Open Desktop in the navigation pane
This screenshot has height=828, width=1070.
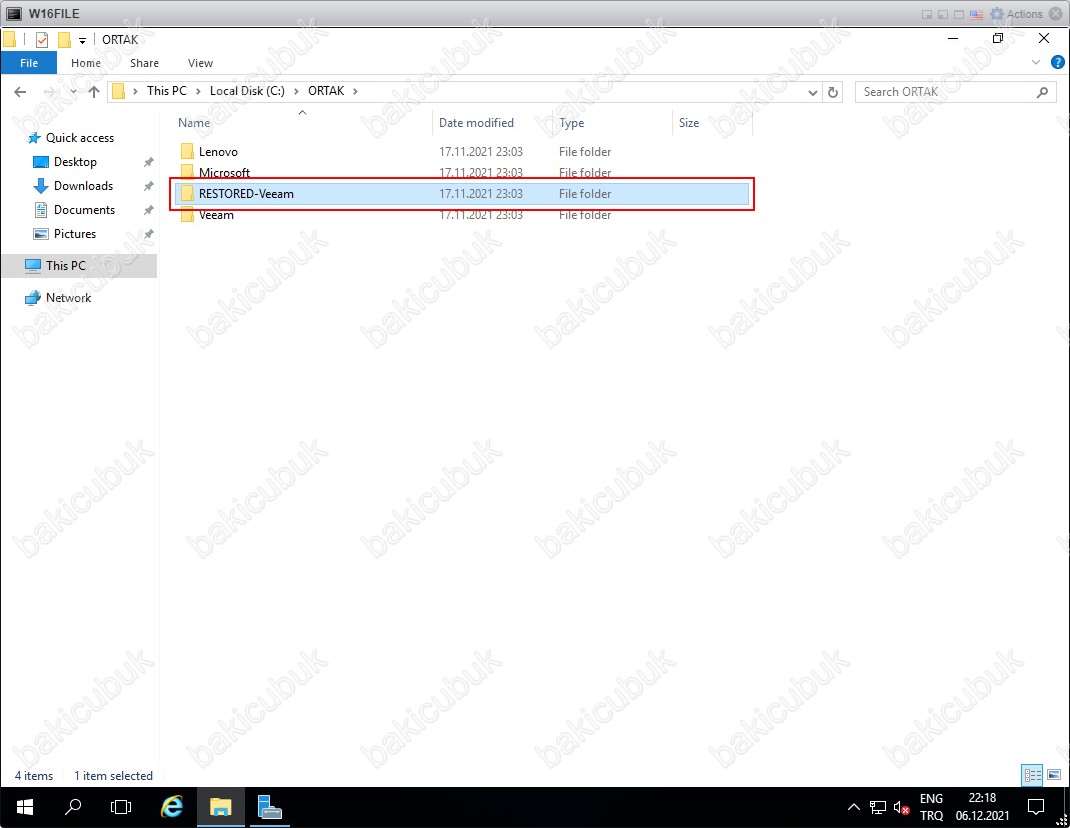tap(75, 162)
